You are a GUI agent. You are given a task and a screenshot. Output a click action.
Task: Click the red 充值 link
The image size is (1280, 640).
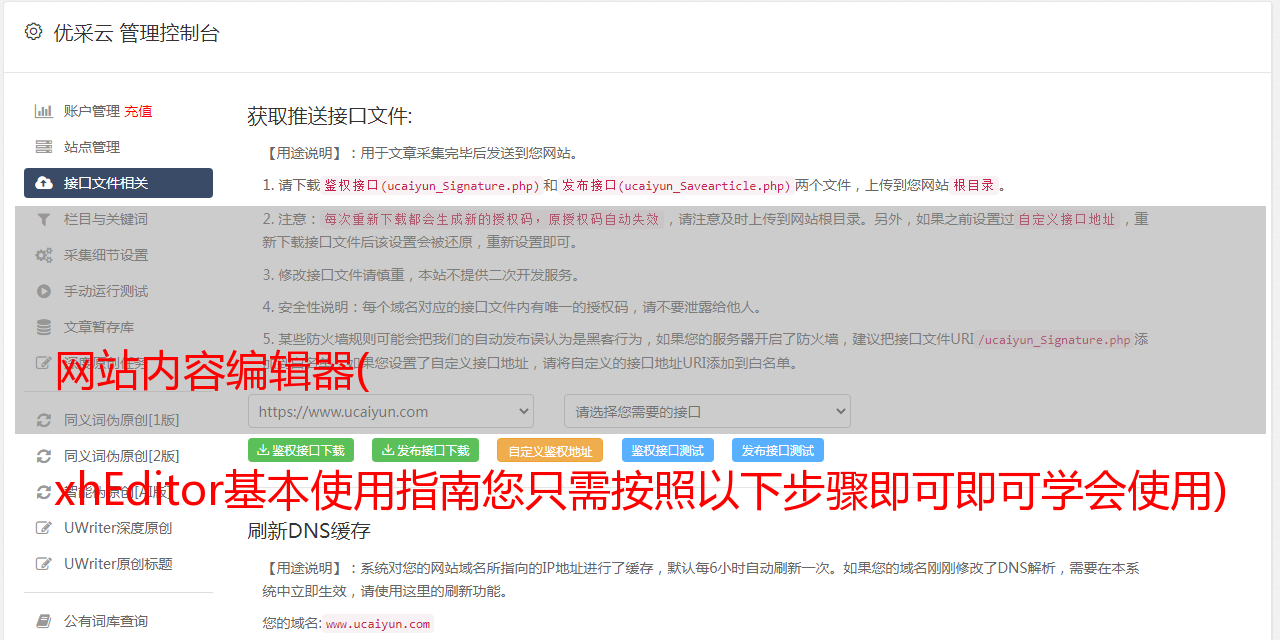click(138, 111)
